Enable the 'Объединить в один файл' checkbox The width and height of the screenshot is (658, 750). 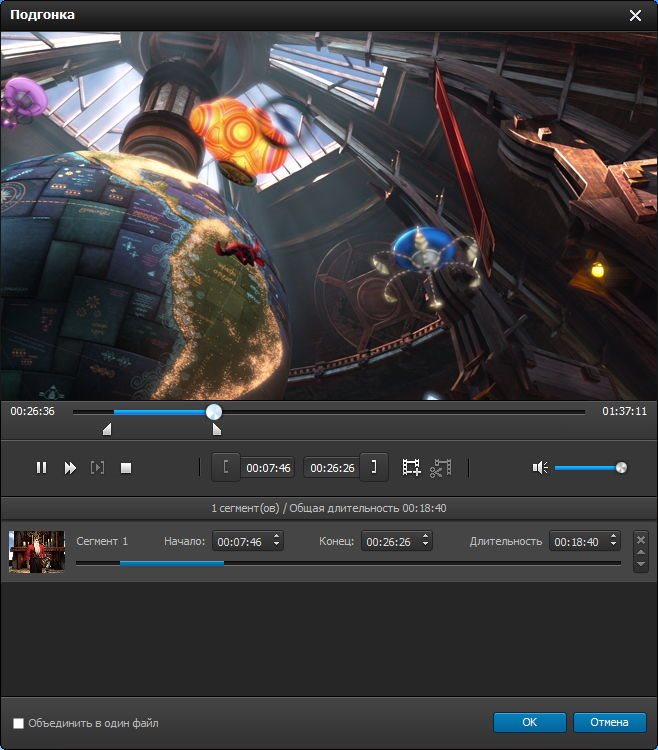tap(18, 723)
